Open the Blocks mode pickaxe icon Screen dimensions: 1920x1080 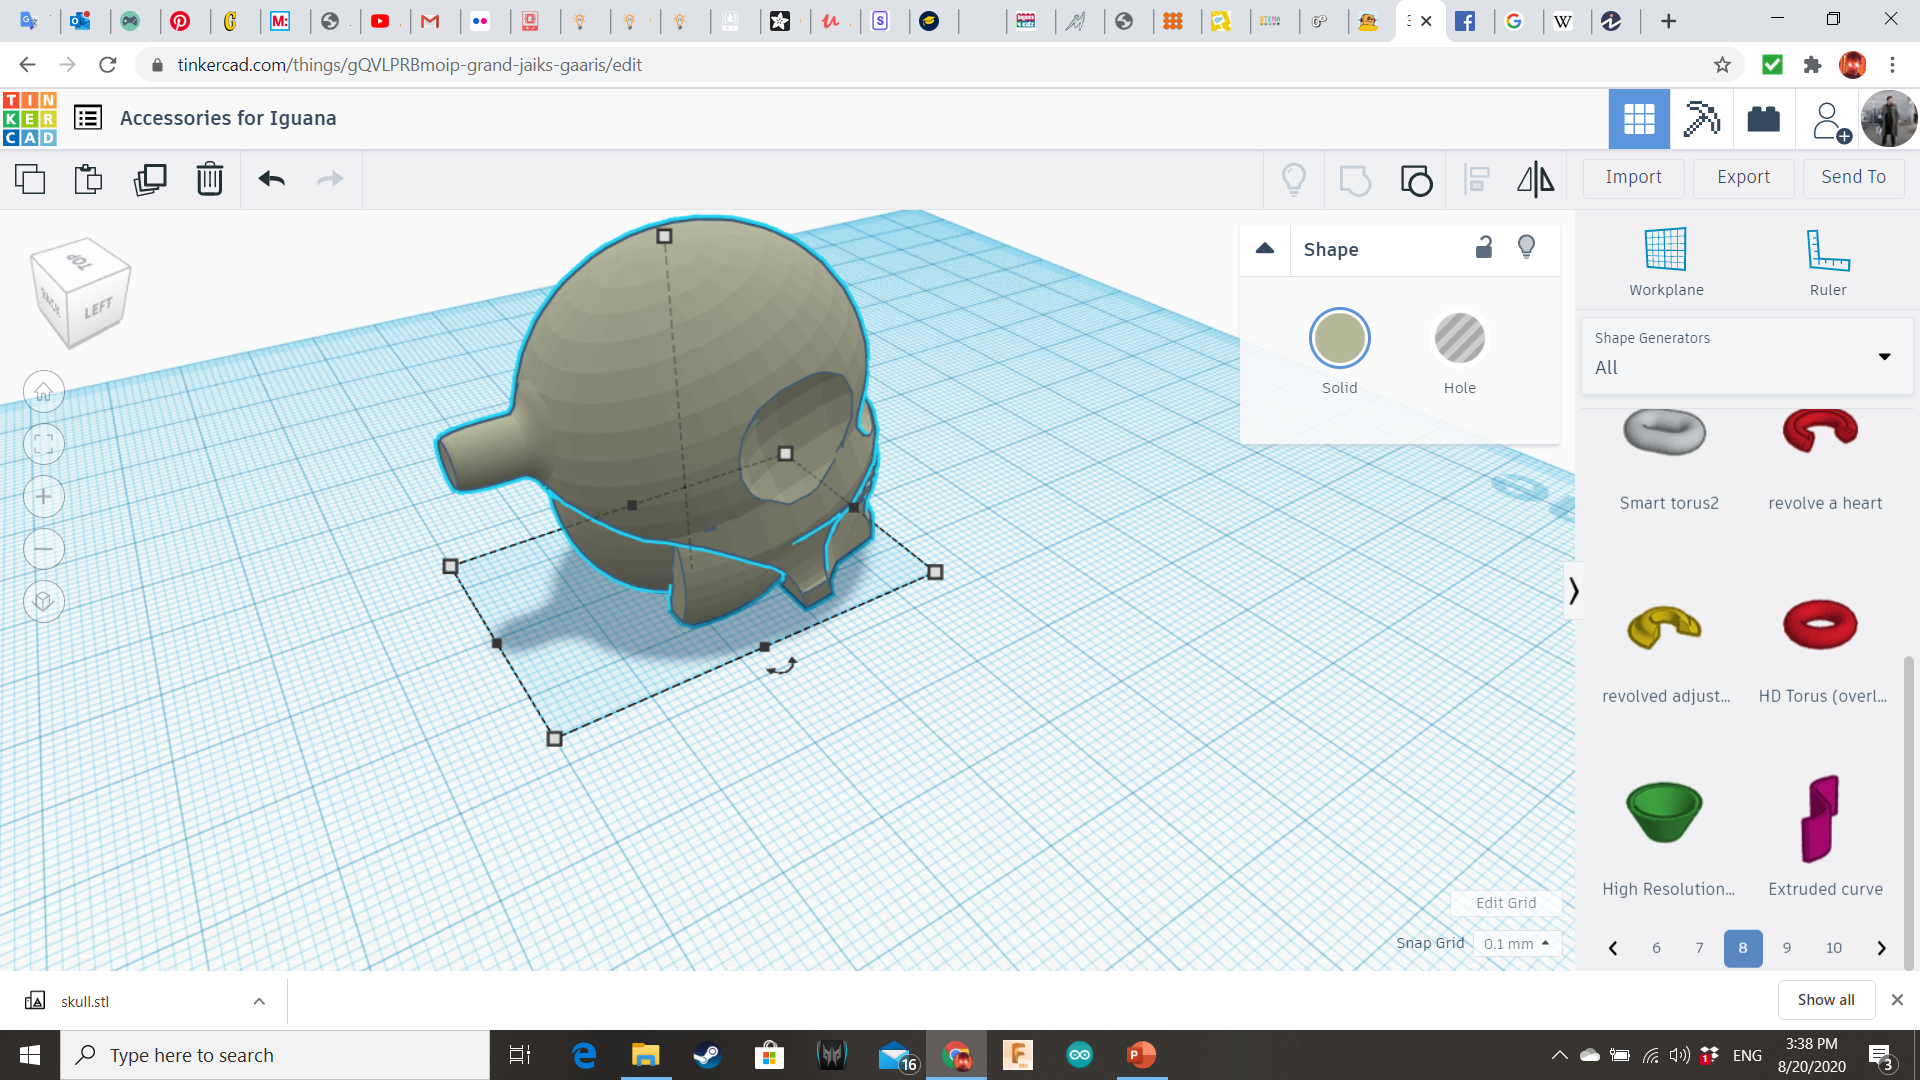[1700, 119]
